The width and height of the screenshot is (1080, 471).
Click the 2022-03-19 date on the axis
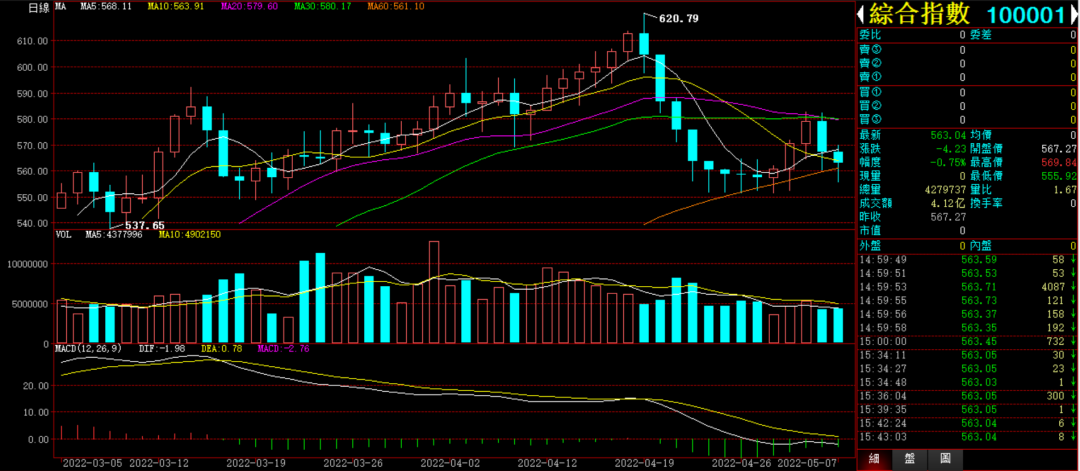[x=256, y=463]
